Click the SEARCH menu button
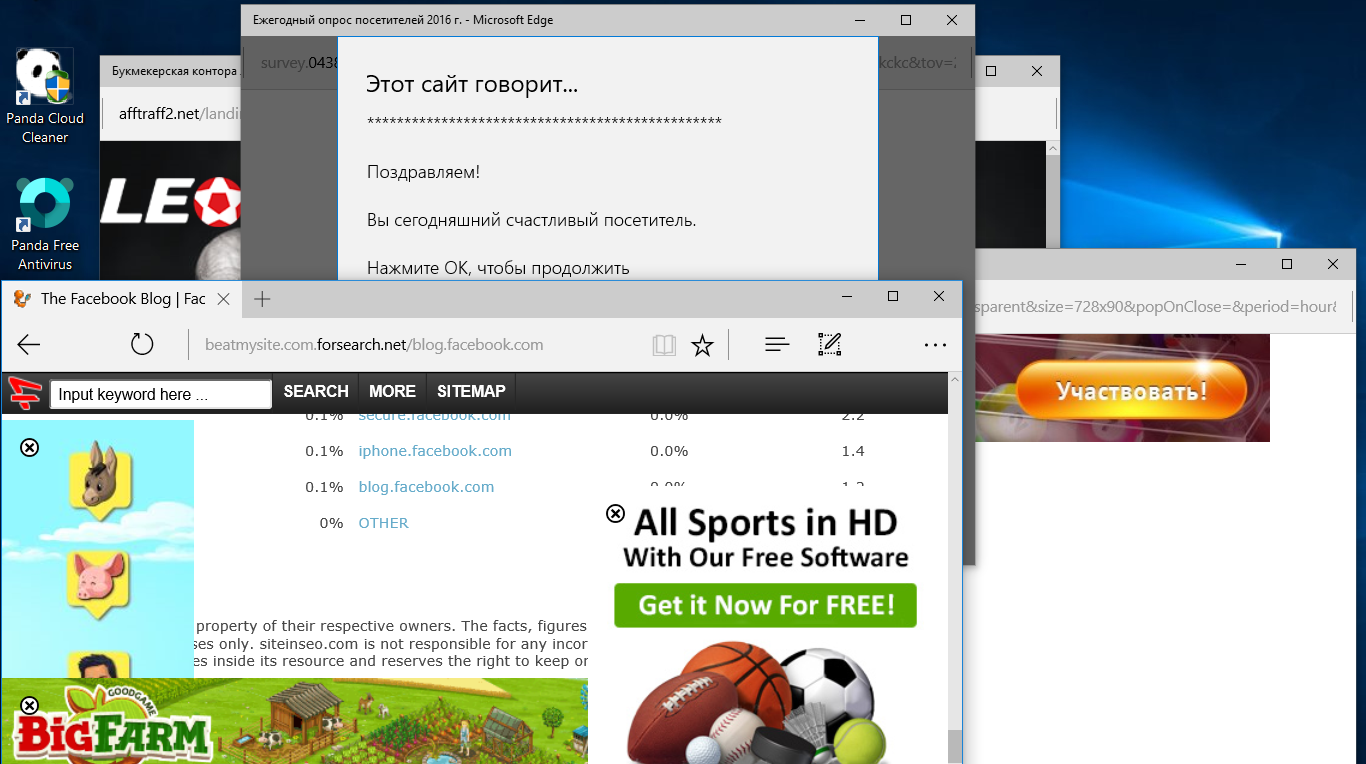Image resolution: width=1366 pixels, height=764 pixels. [316, 391]
